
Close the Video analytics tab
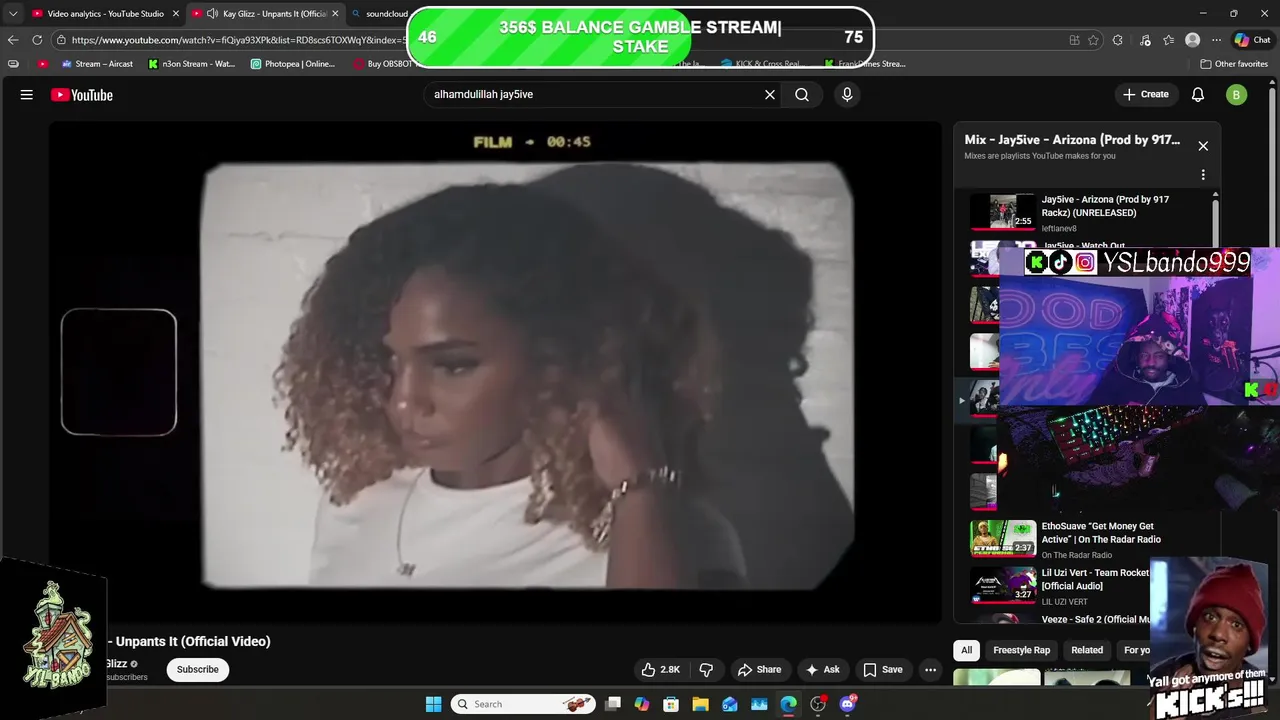[x=175, y=14]
